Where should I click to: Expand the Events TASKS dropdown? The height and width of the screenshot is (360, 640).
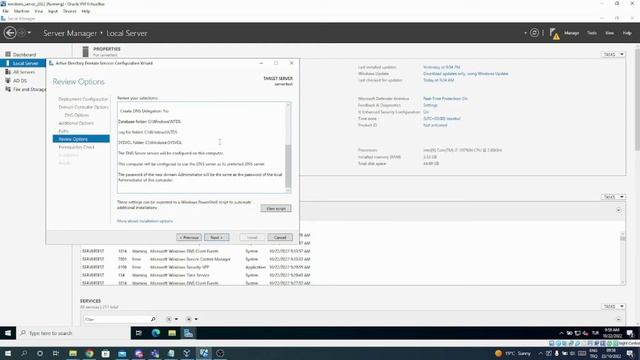[x=613, y=197]
